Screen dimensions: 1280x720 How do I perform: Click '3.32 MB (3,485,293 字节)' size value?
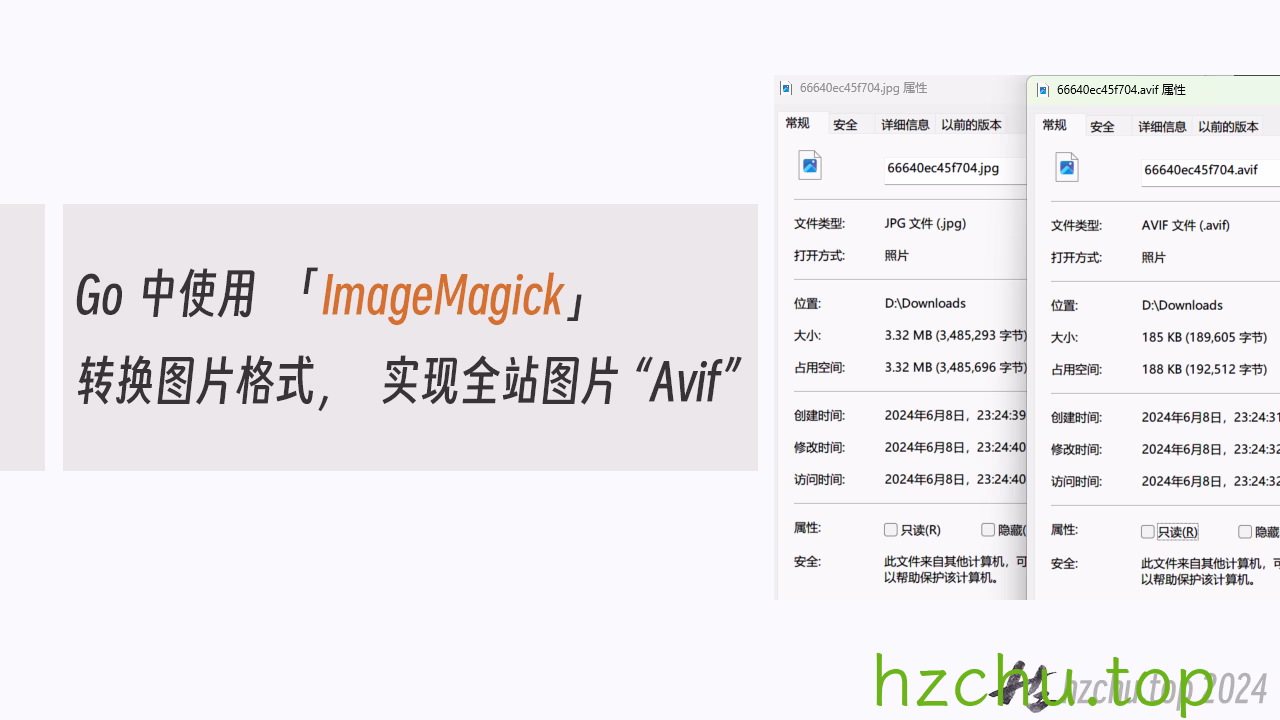coord(955,336)
